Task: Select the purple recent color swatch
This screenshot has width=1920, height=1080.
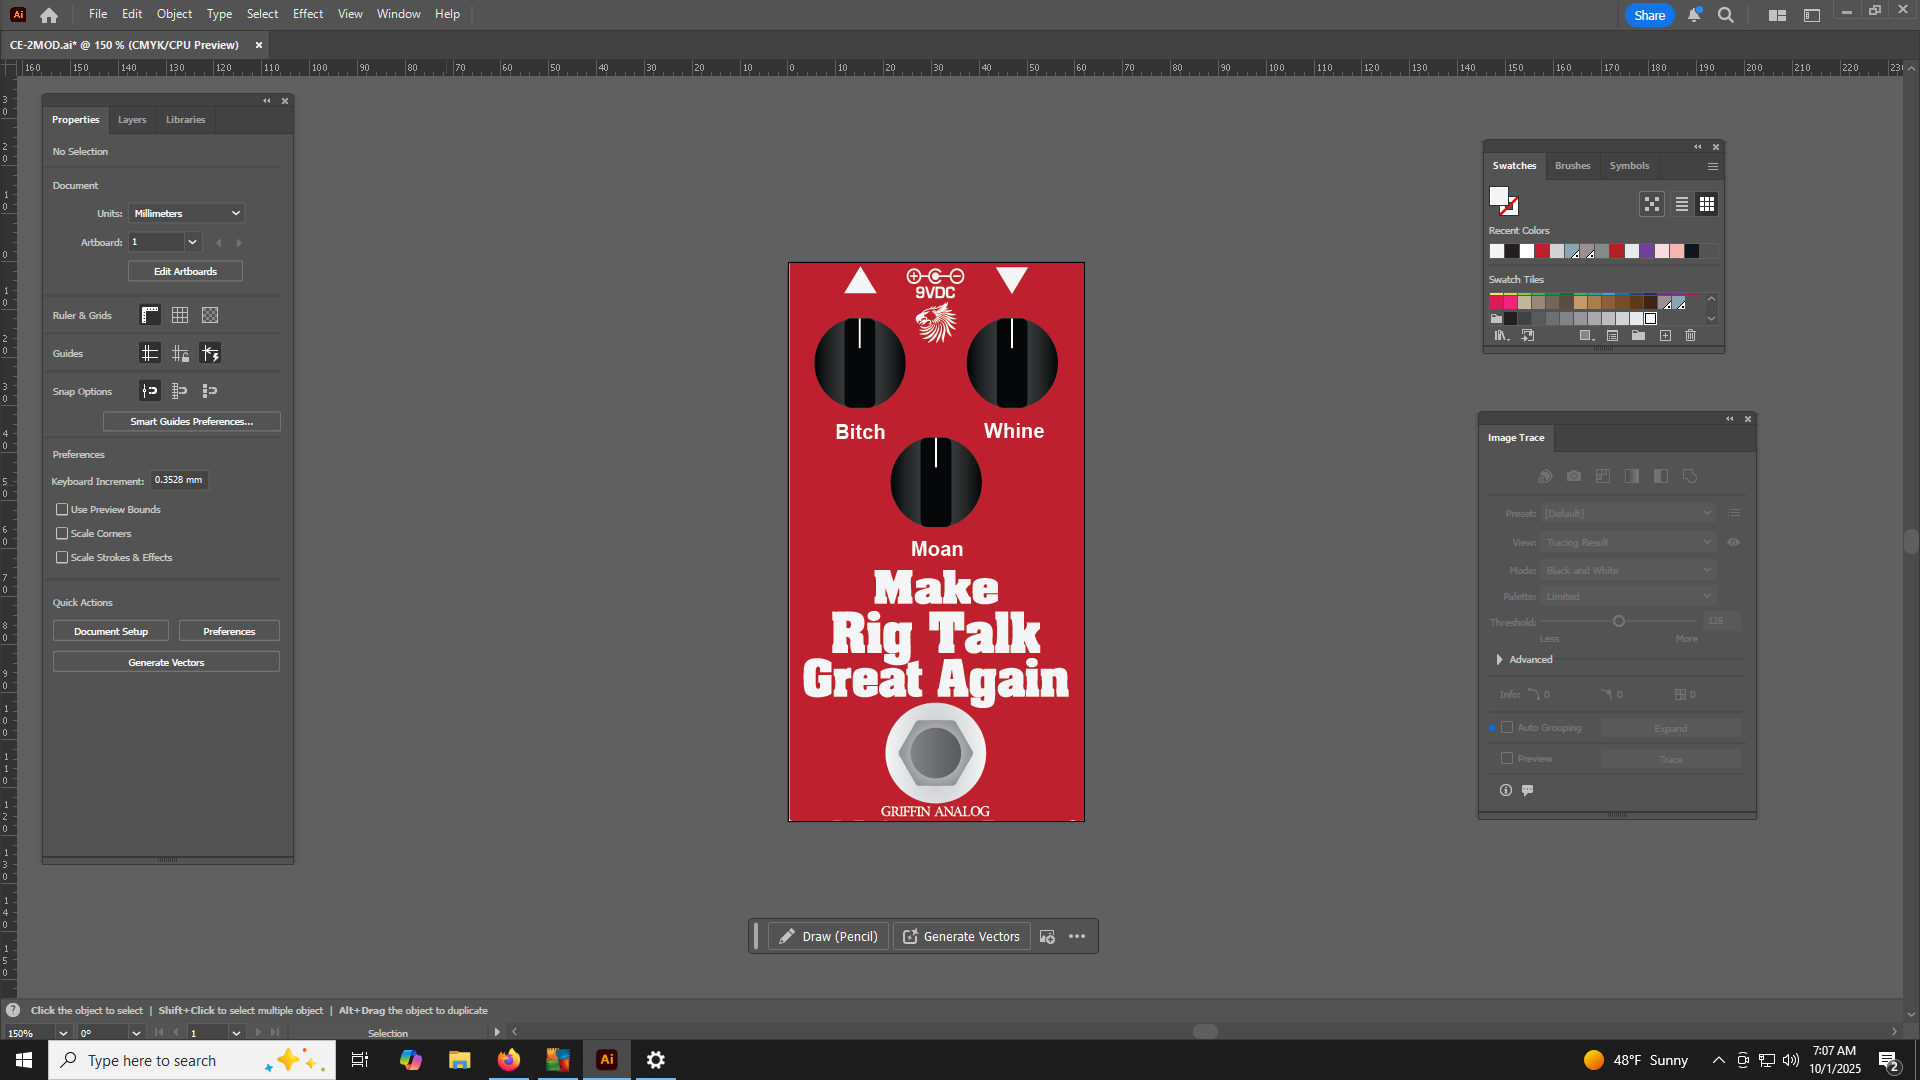Action: pyautogui.click(x=1647, y=252)
